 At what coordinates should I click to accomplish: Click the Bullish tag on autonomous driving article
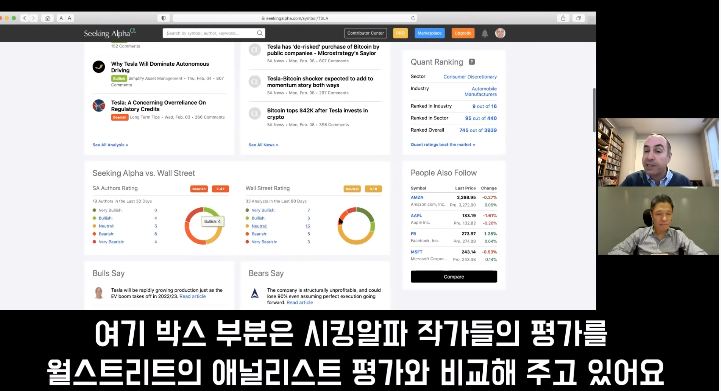click(x=119, y=79)
